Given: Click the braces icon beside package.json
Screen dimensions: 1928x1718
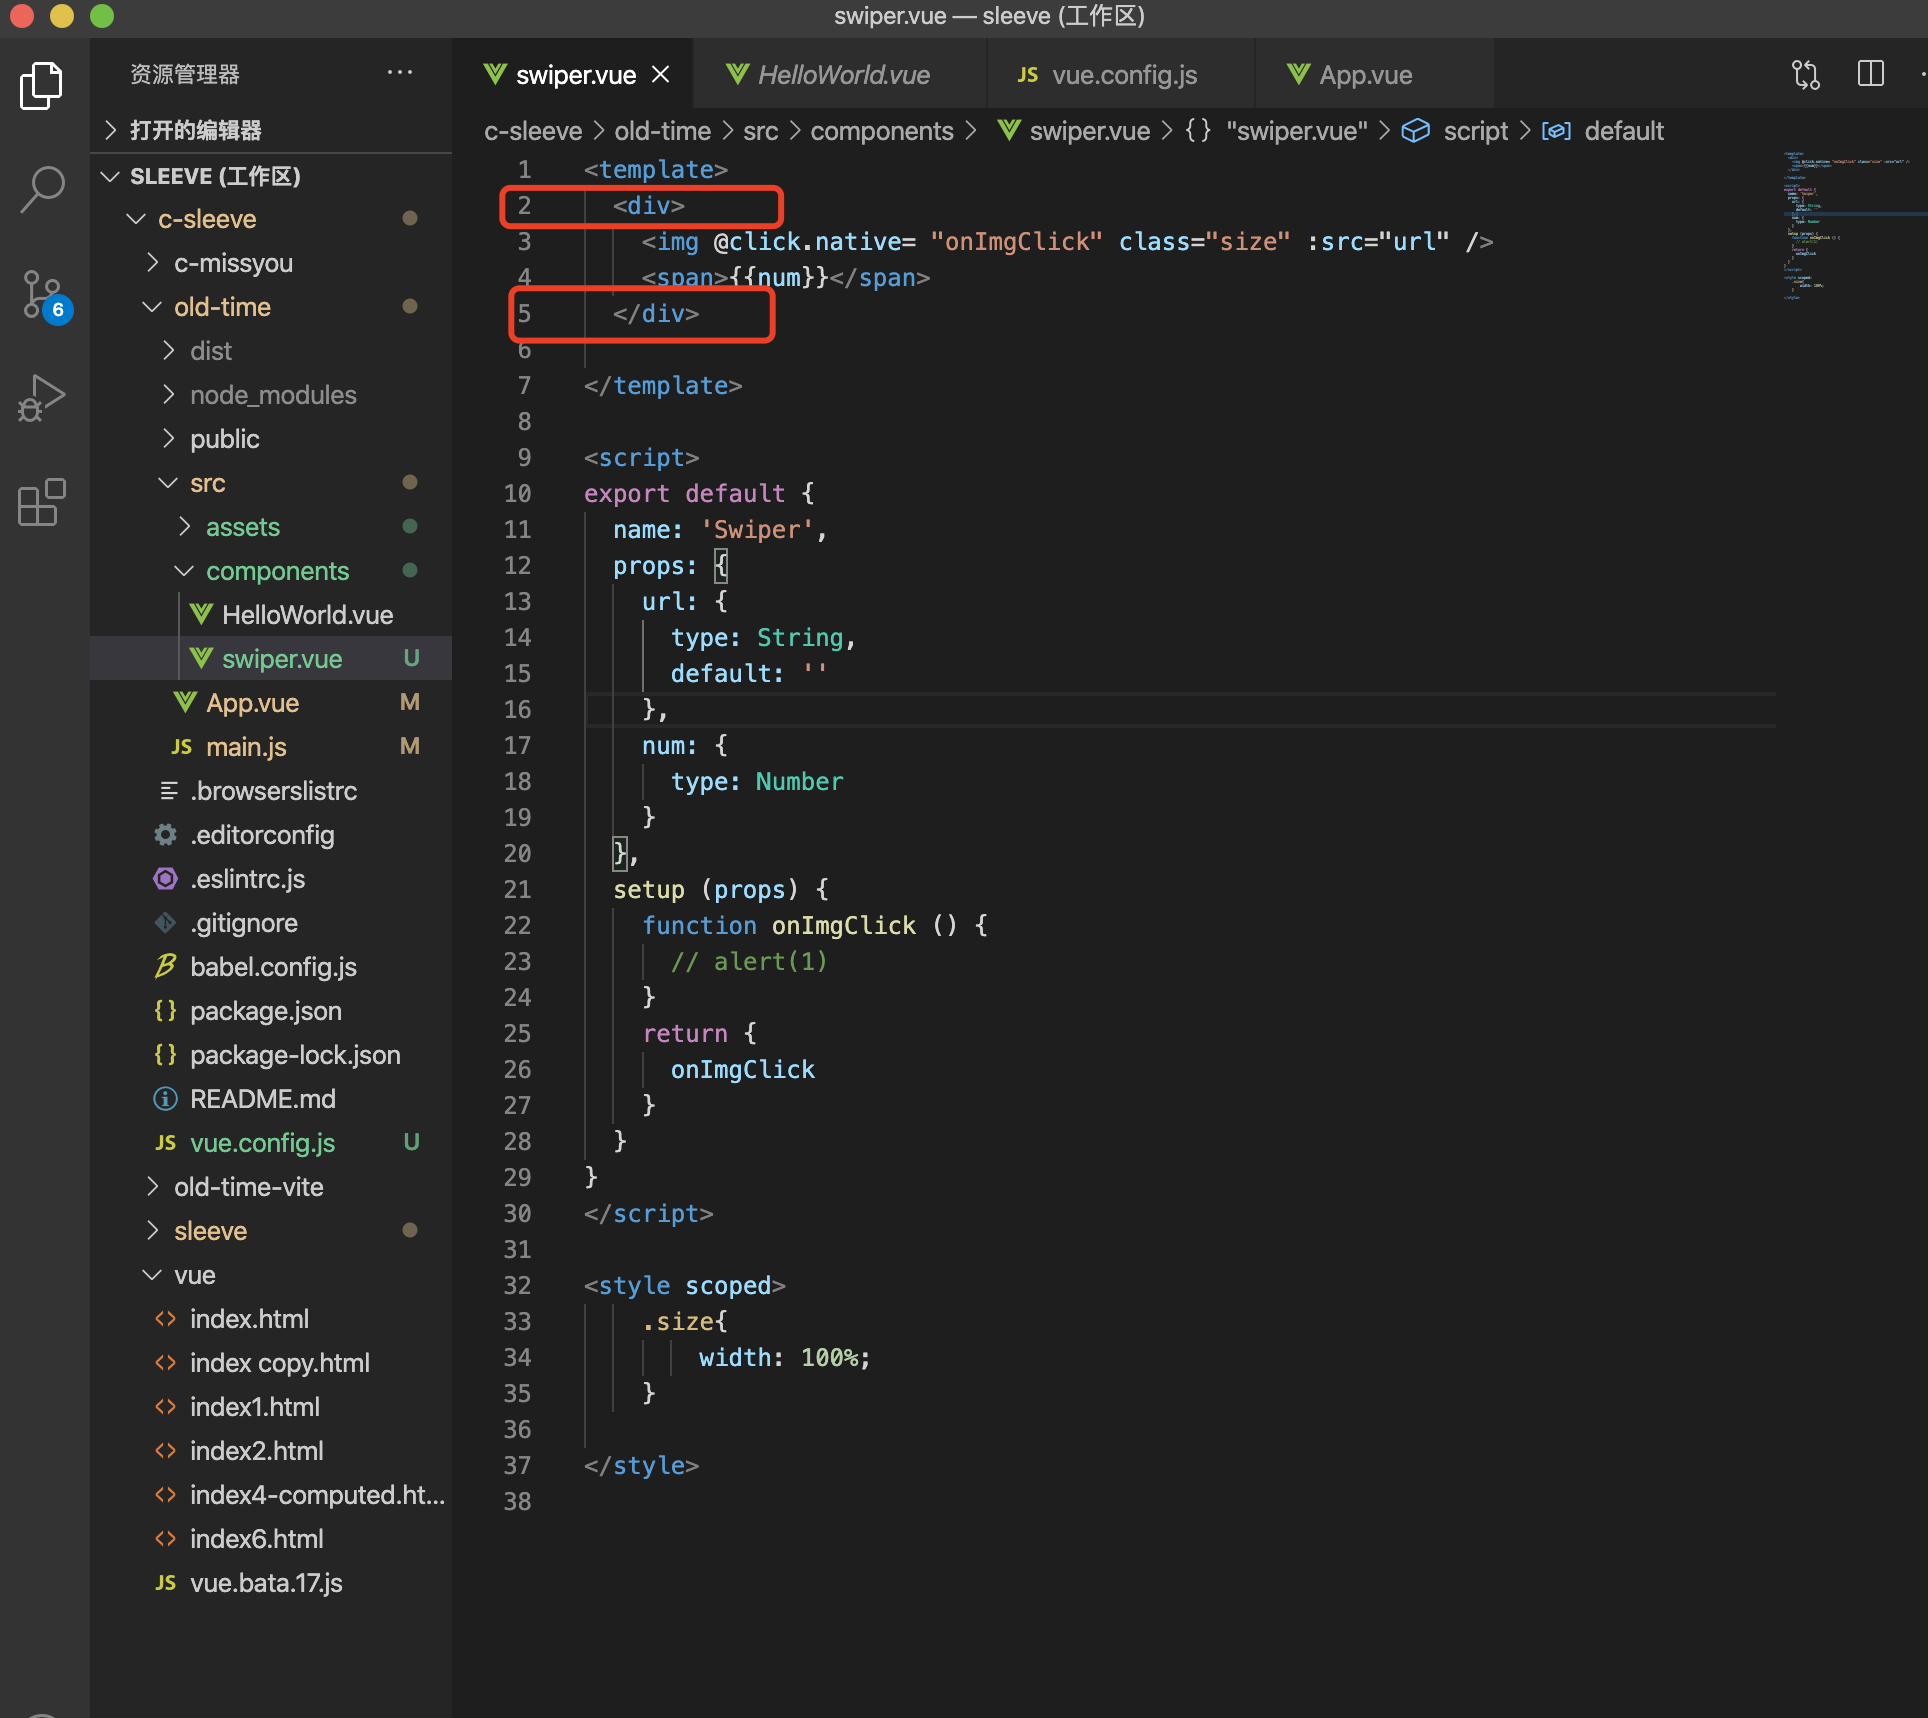Looking at the screenshot, I should (165, 1010).
